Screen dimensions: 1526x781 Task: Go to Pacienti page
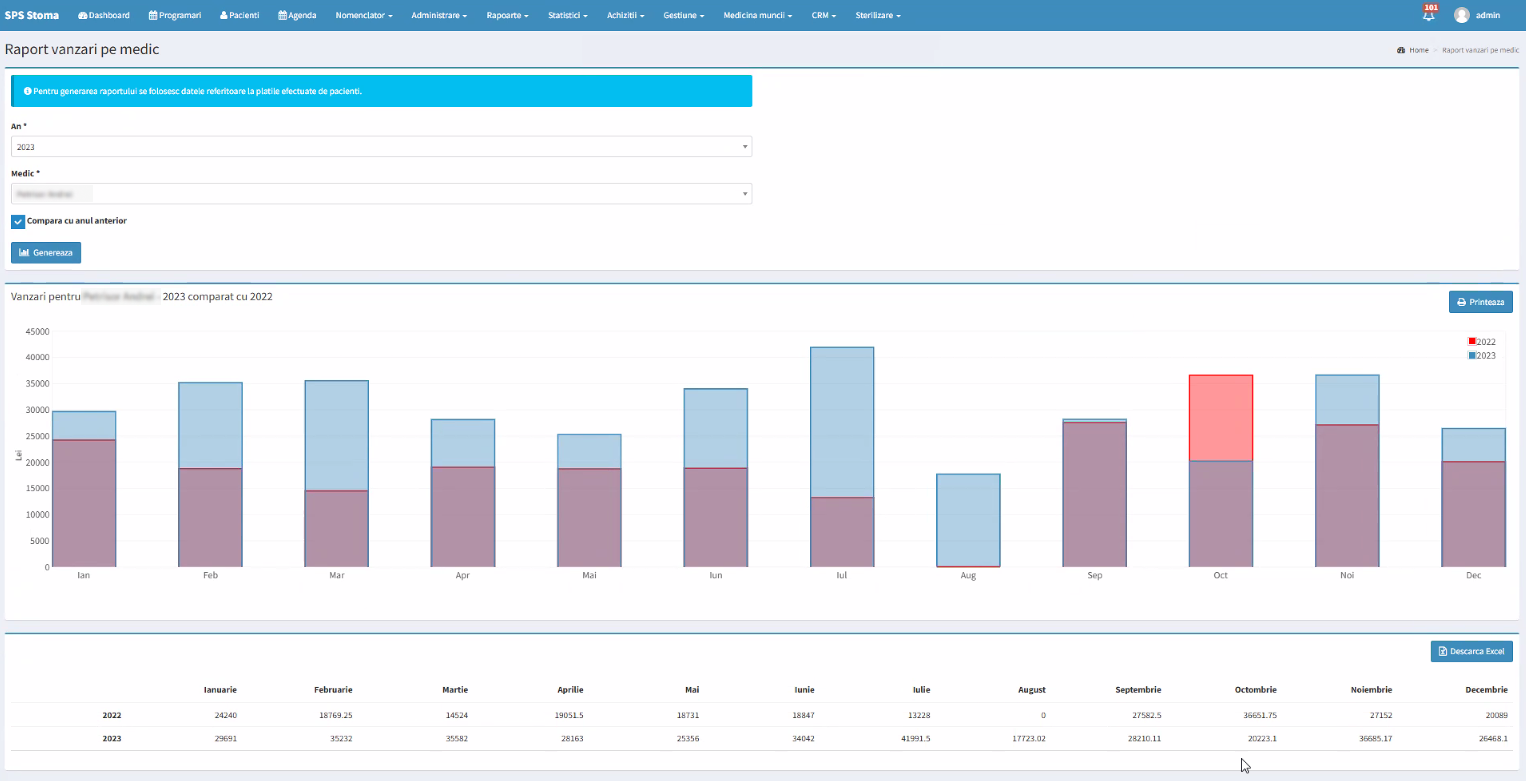coord(239,15)
